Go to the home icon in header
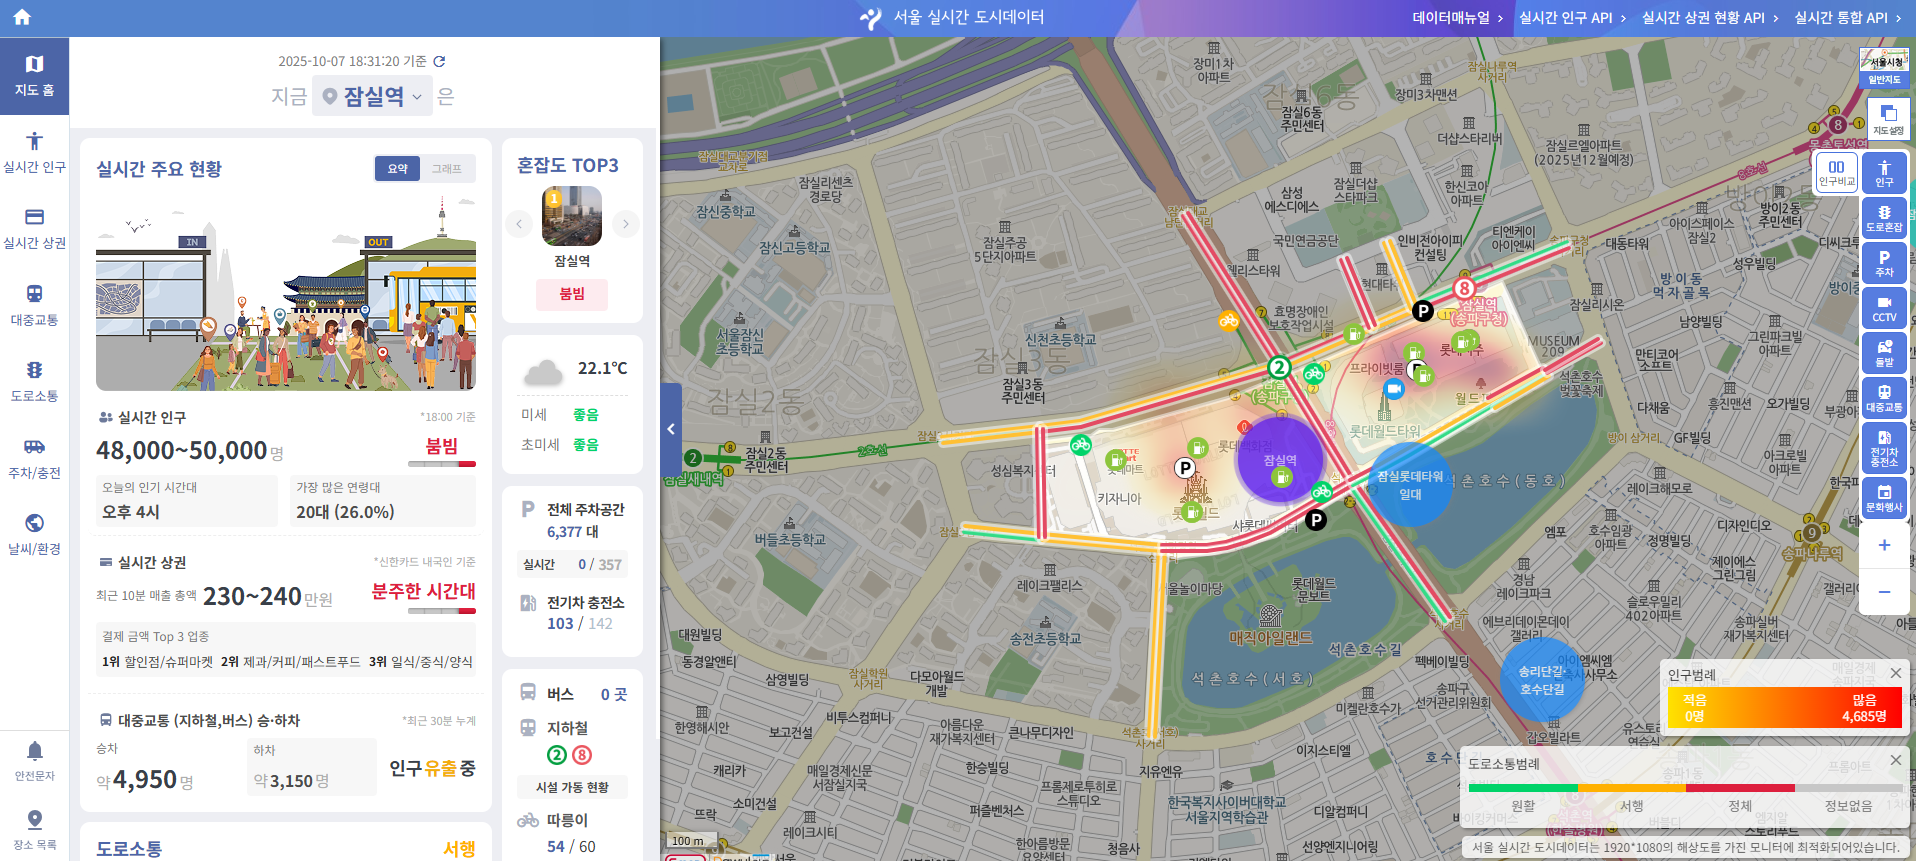 point(22,17)
